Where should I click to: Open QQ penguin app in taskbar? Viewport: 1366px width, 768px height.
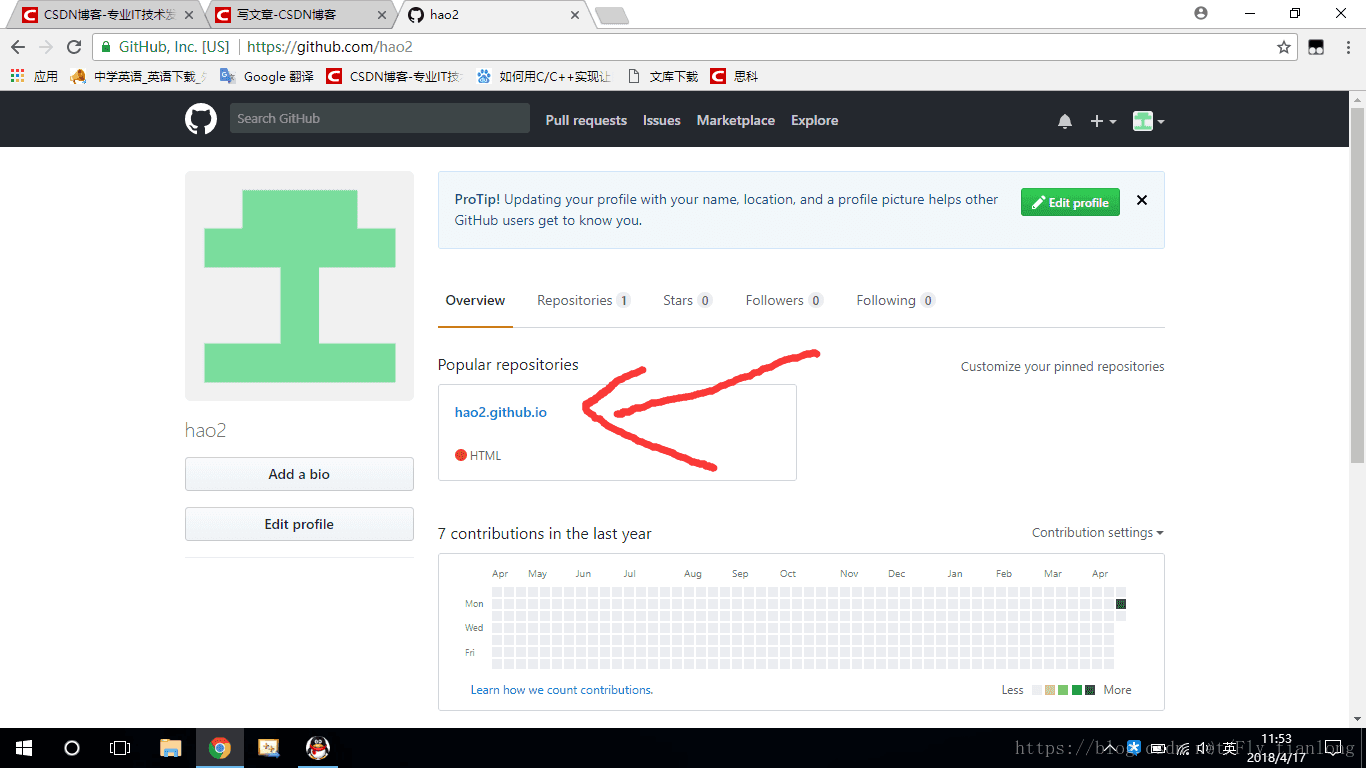tap(318, 748)
